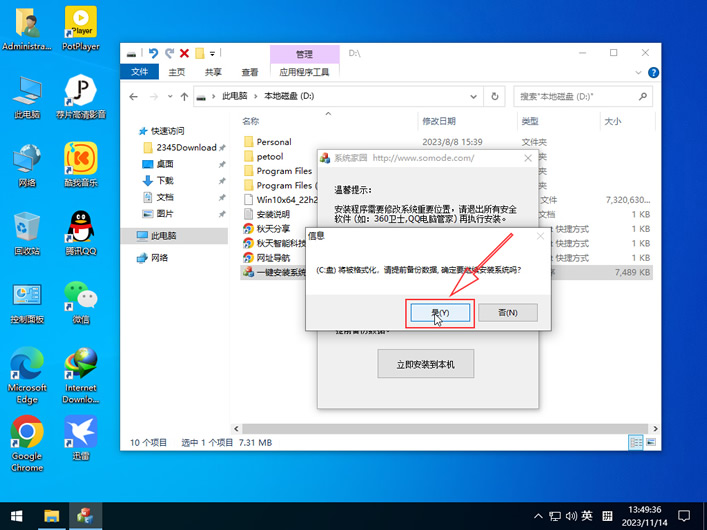Click 否(N) to cancel installation

point(508,313)
